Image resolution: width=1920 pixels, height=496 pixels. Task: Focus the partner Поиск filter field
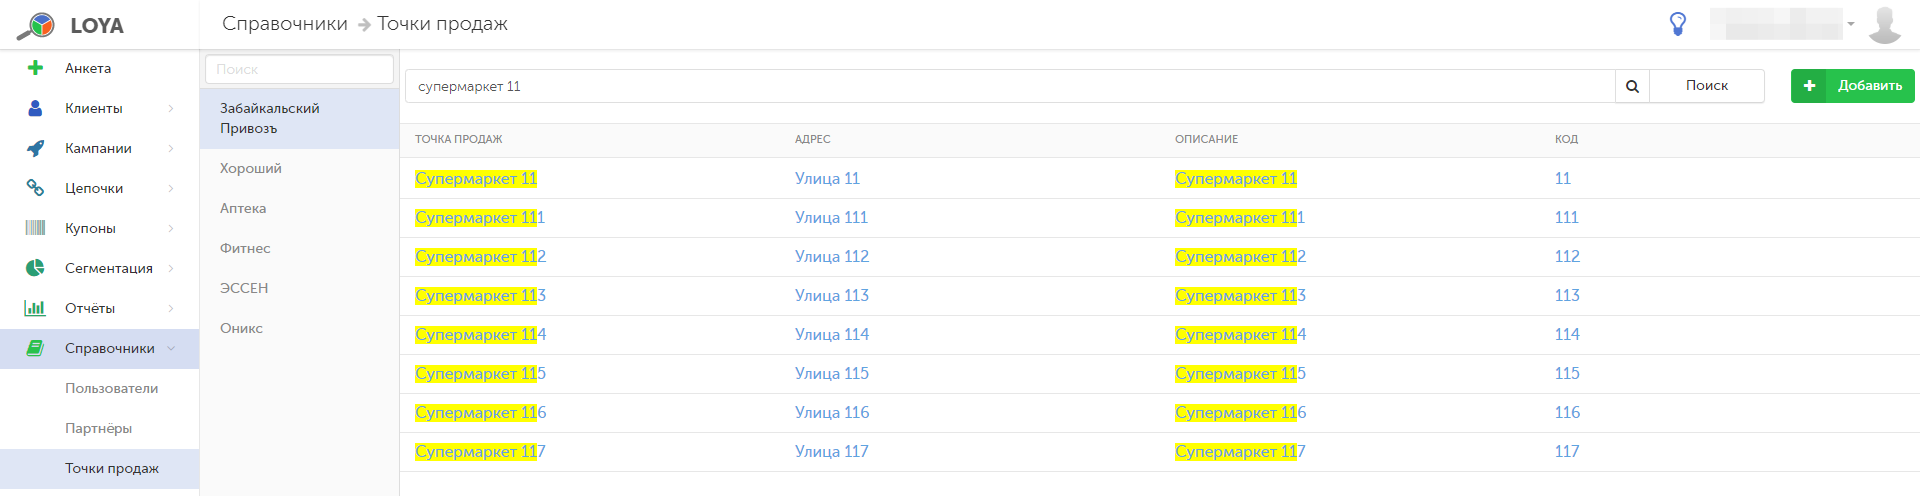299,69
